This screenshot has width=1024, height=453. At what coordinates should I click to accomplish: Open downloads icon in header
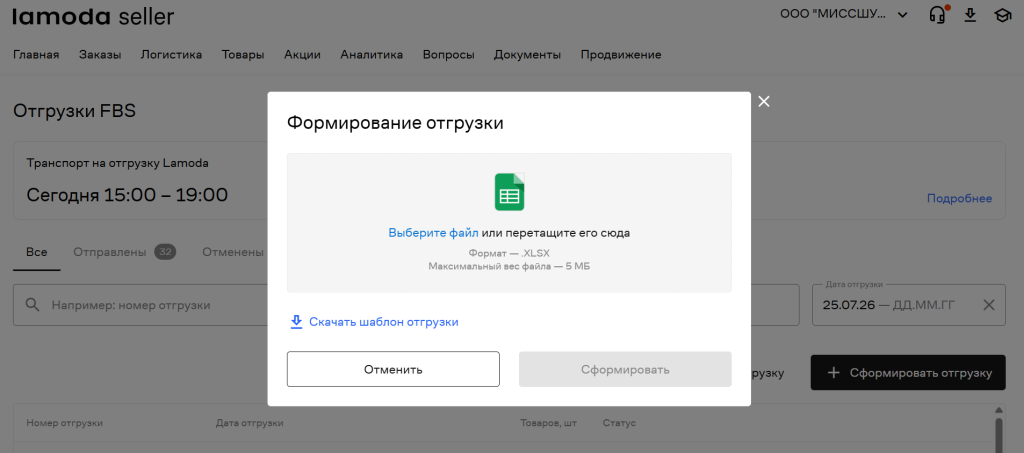coord(970,15)
